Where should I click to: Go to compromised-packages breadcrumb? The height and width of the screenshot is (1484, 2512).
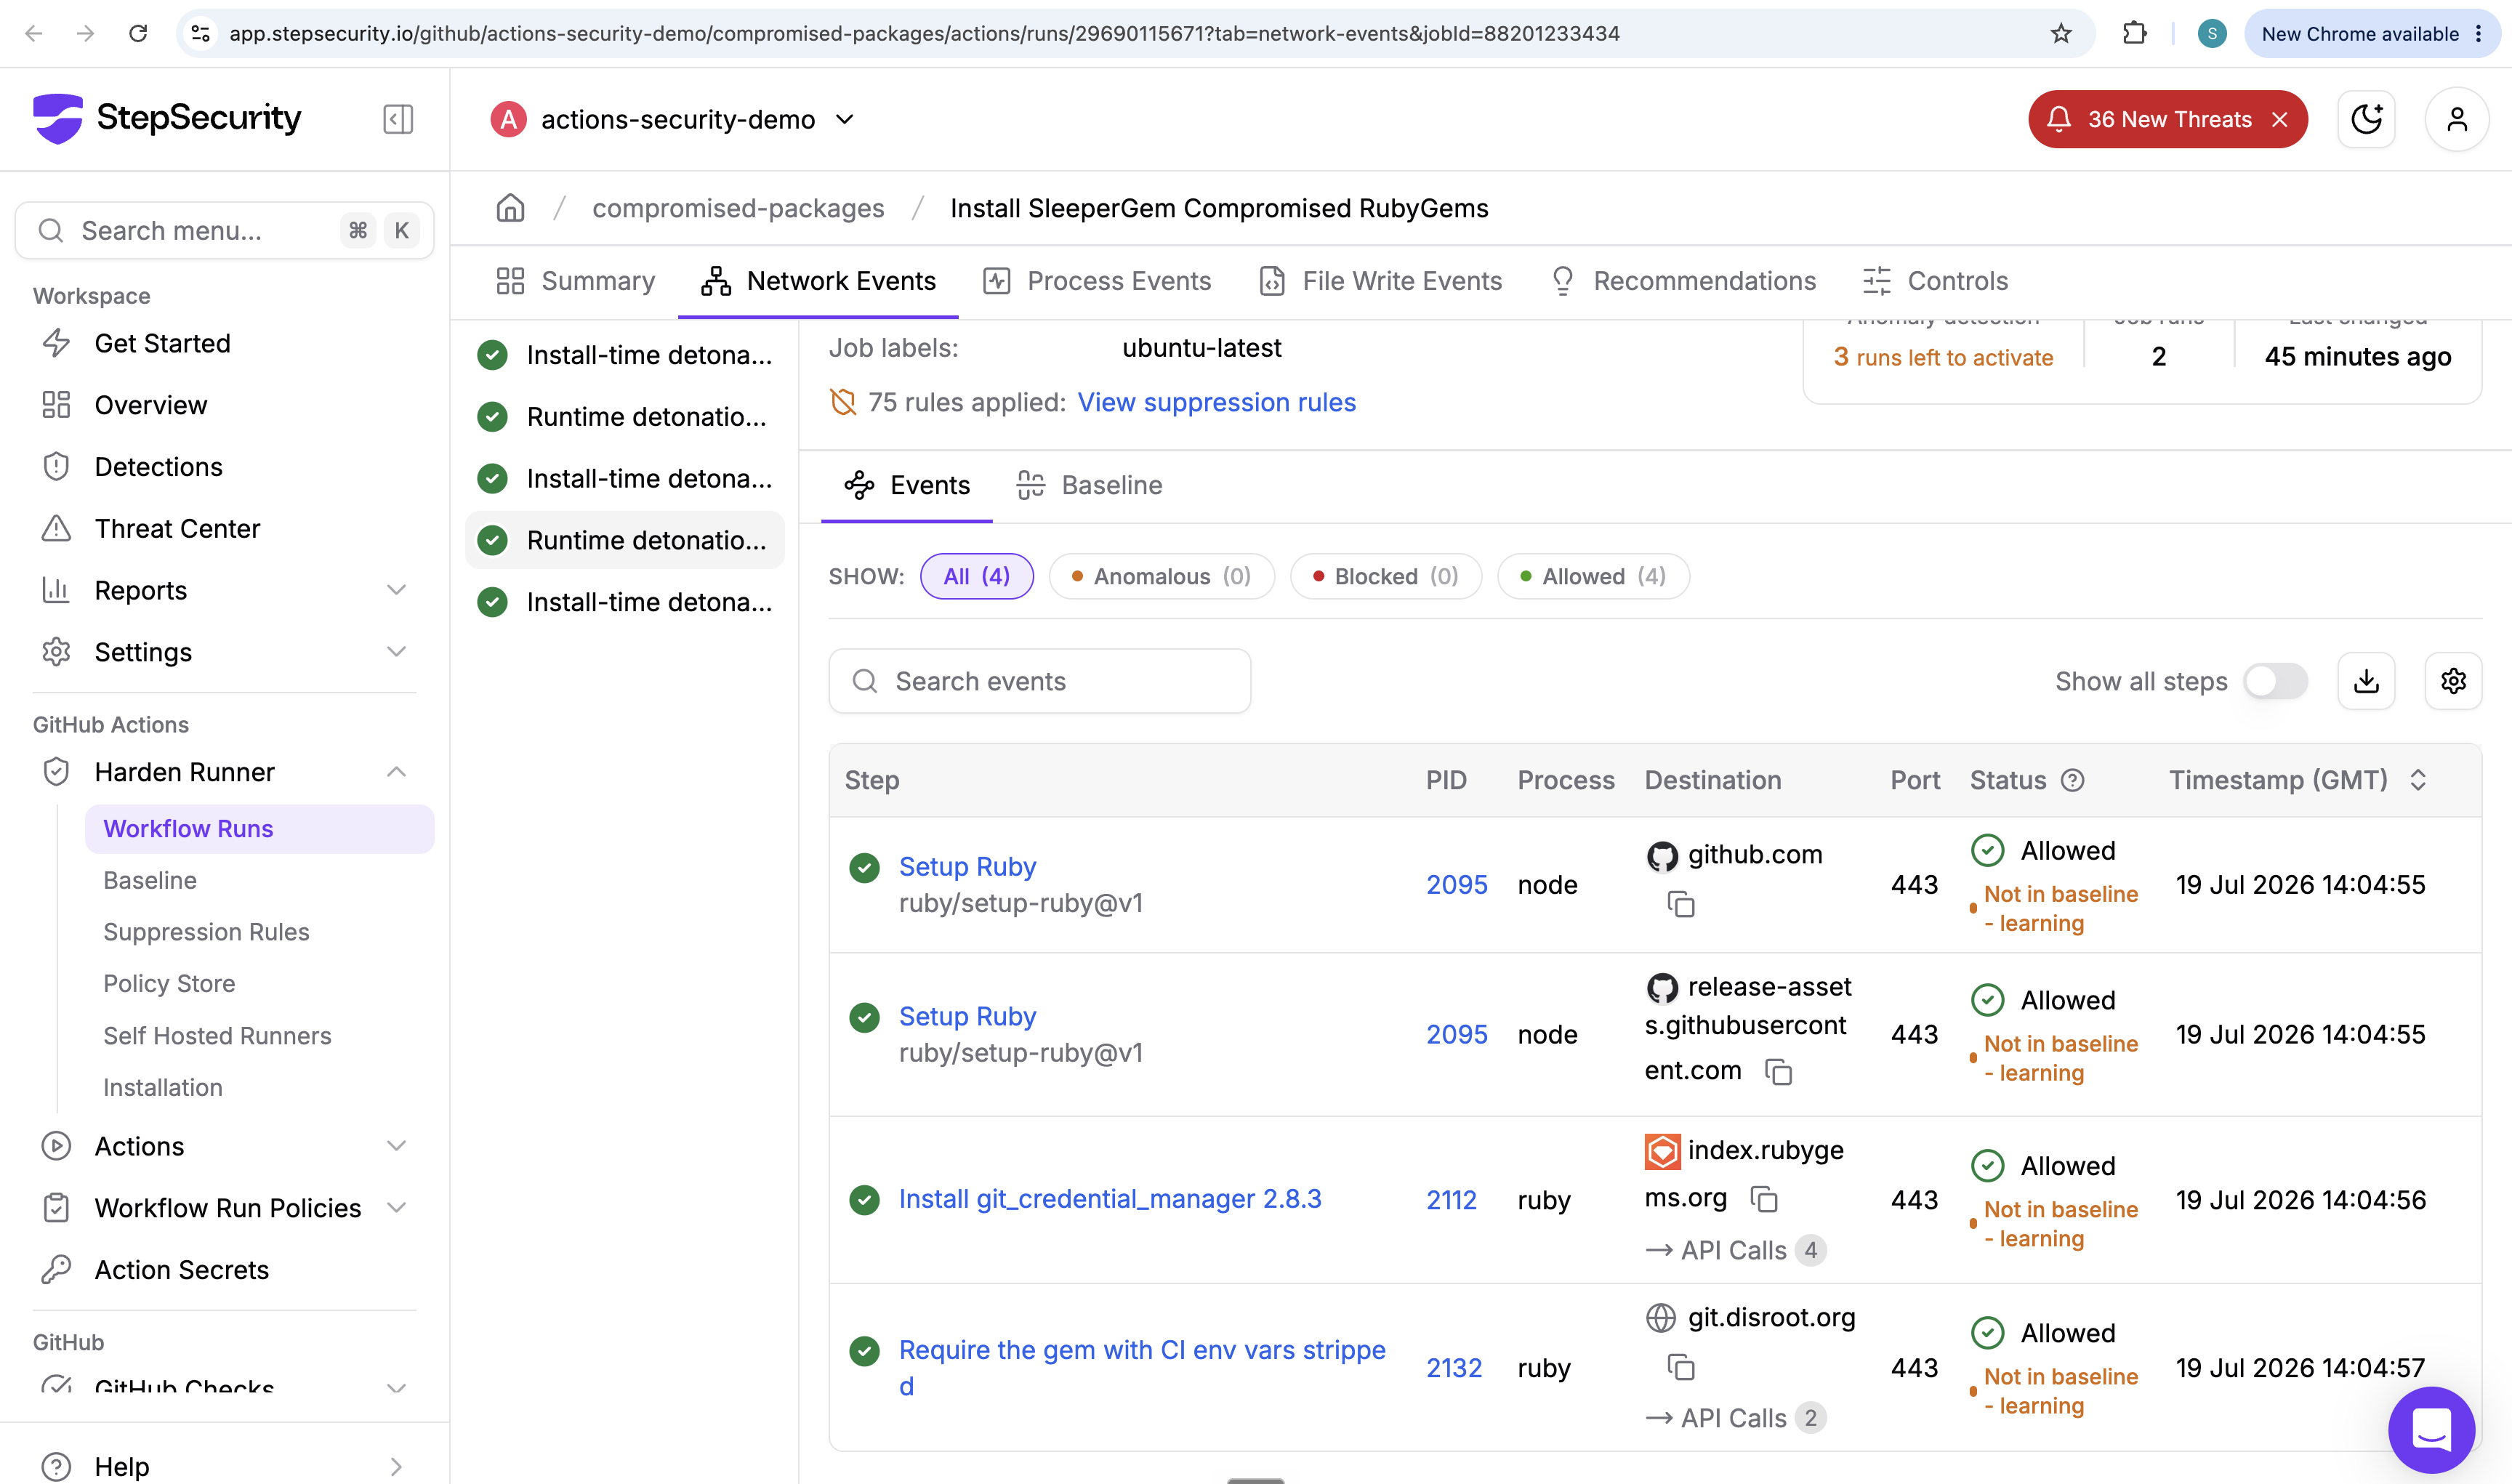coord(738,208)
